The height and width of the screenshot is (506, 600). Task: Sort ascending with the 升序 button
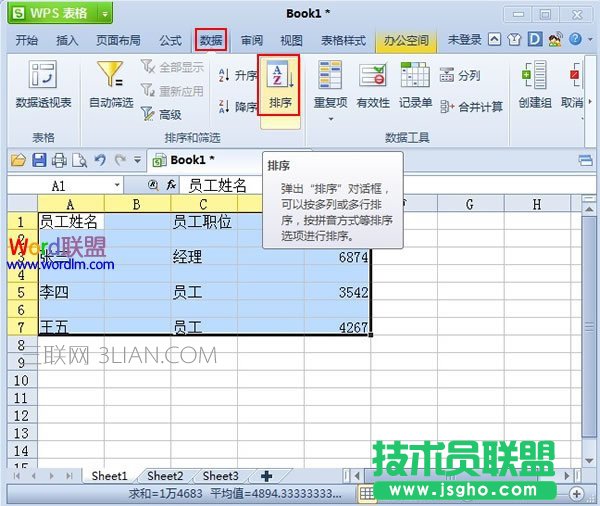click(x=238, y=76)
